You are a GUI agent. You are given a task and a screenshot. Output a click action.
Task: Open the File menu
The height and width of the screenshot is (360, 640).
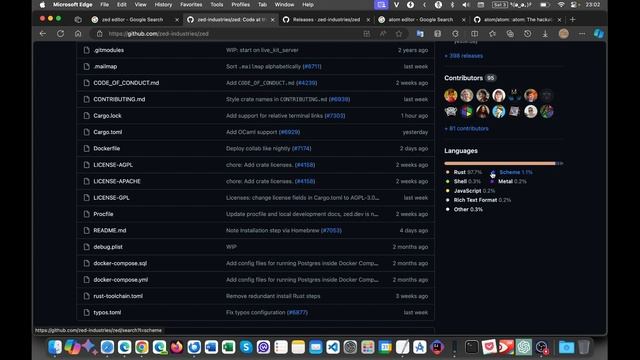click(104, 4)
